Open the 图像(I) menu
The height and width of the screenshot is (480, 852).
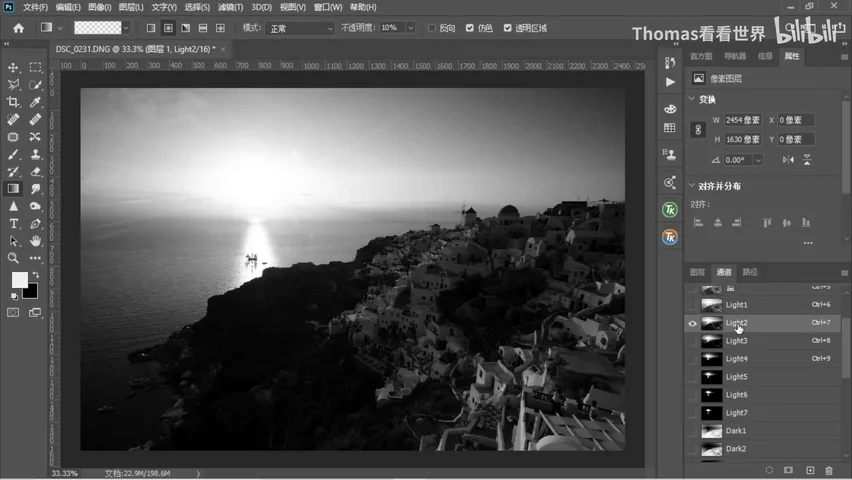click(99, 7)
